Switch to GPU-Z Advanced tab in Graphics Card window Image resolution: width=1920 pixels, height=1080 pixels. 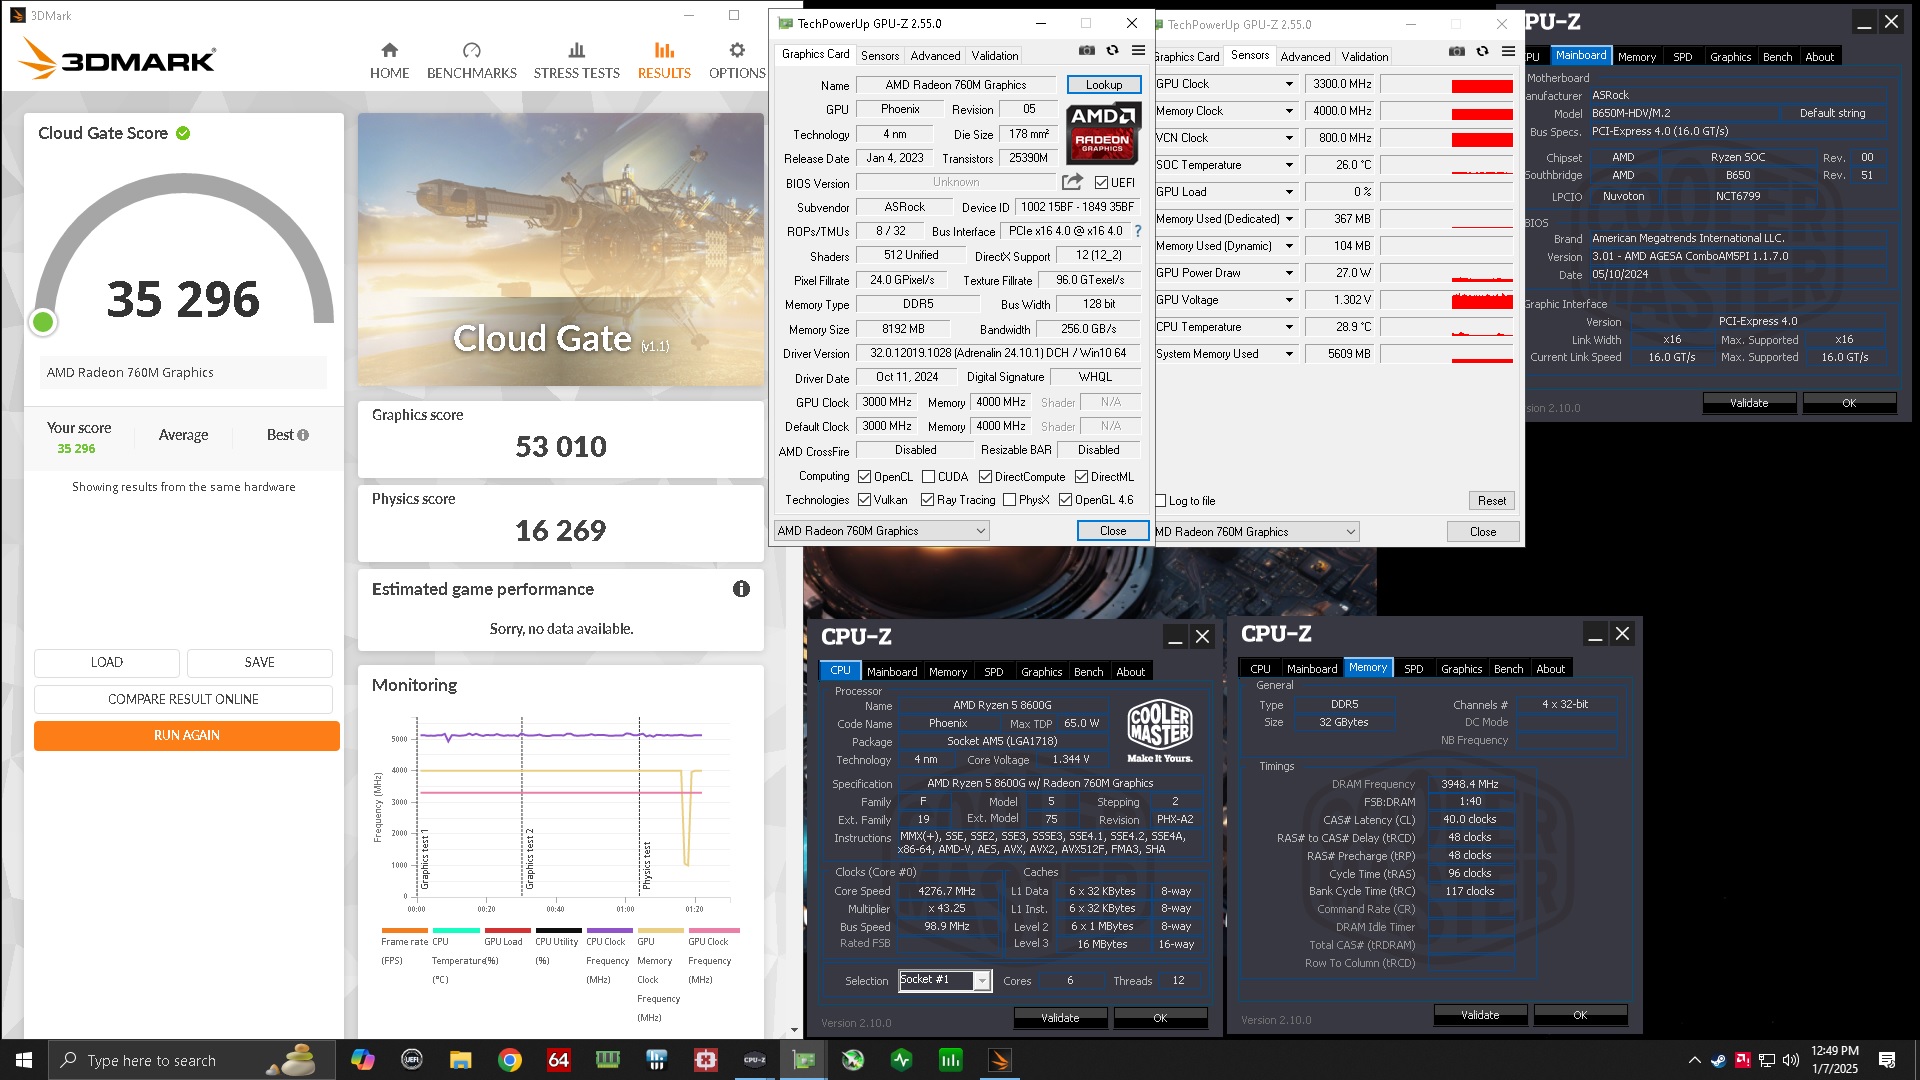[x=935, y=56]
